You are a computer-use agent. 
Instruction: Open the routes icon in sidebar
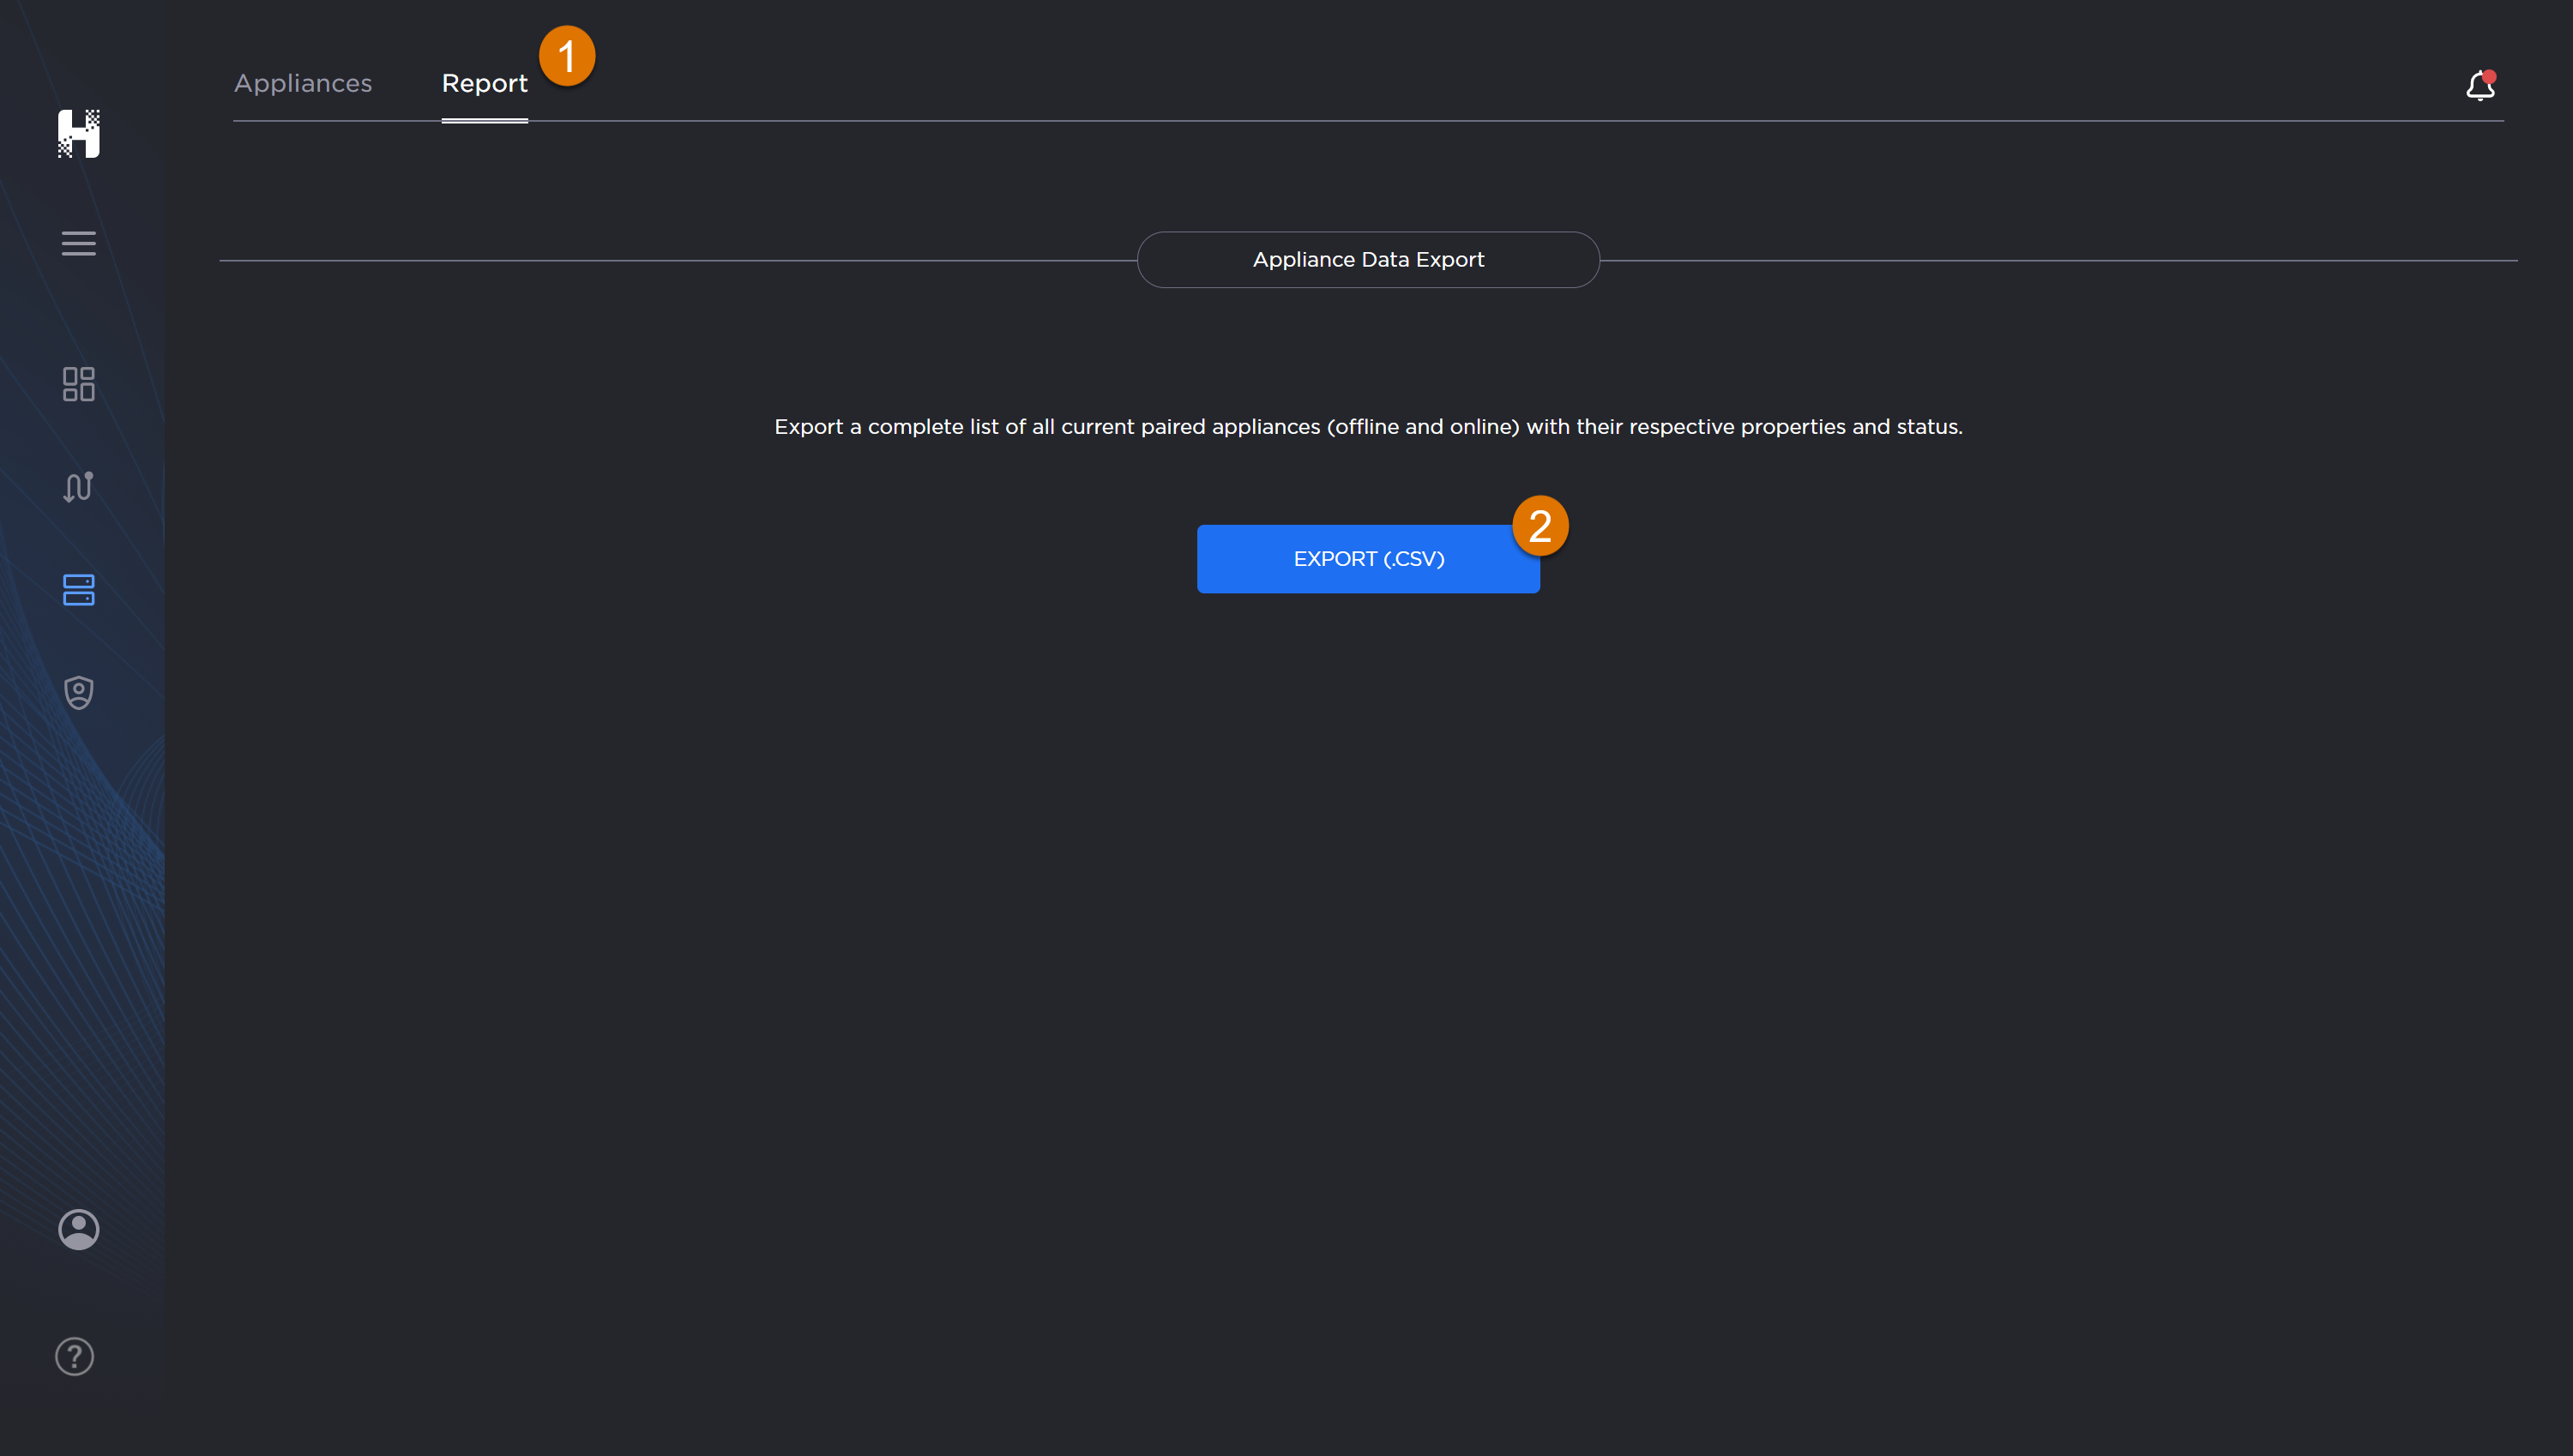click(x=78, y=487)
